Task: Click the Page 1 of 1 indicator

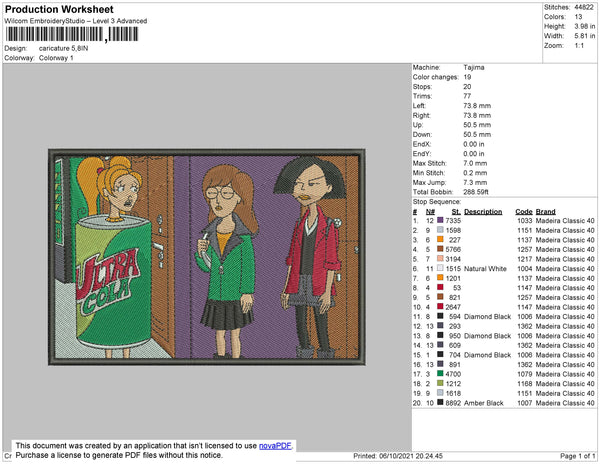Action: (x=577, y=456)
